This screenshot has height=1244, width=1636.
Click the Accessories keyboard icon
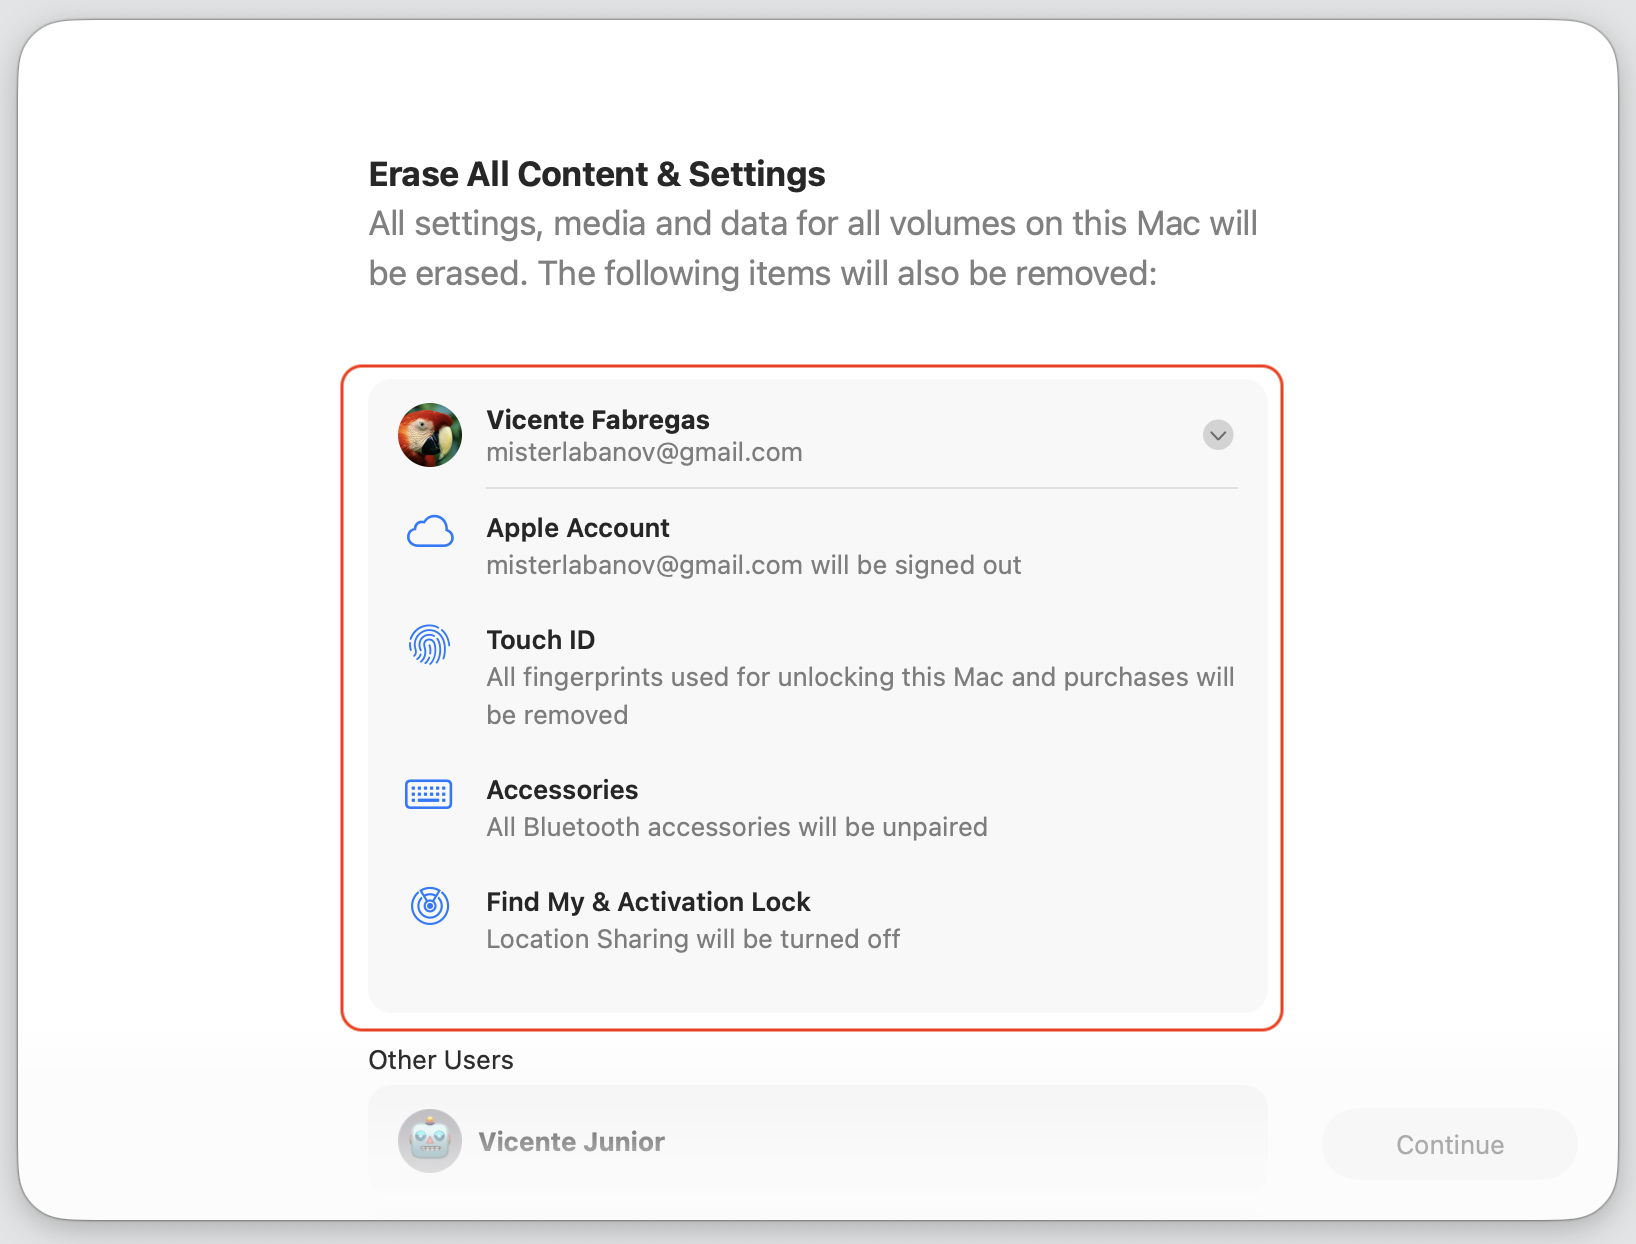(x=429, y=794)
